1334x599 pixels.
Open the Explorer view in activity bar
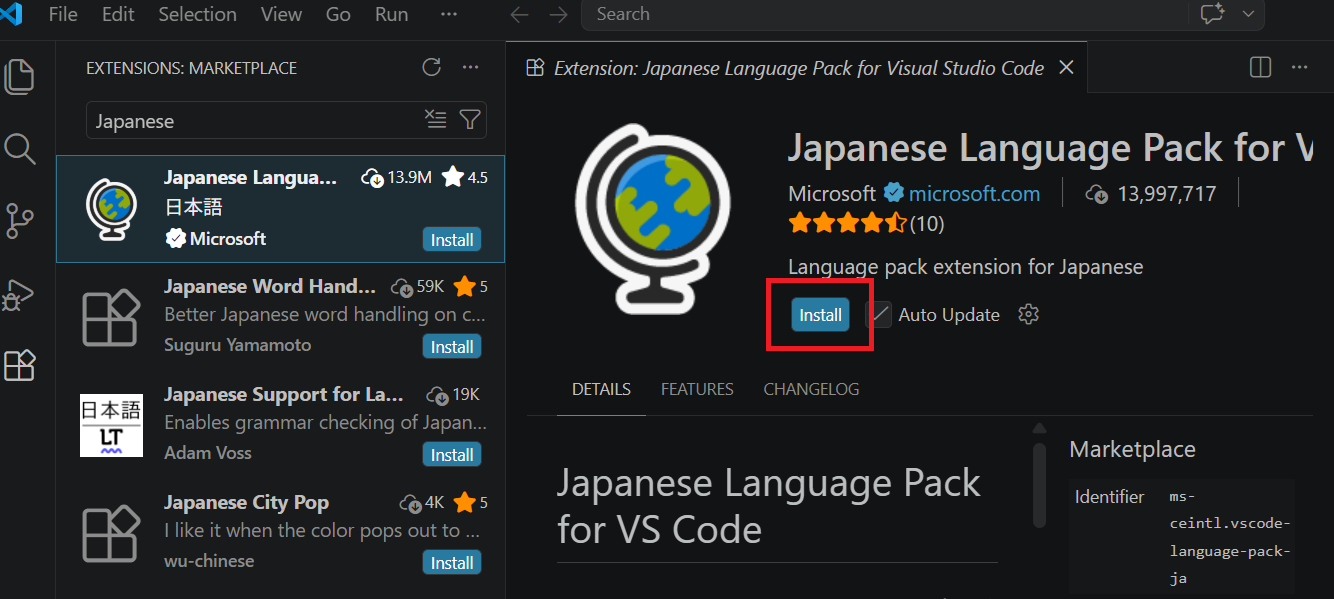pyautogui.click(x=20, y=77)
